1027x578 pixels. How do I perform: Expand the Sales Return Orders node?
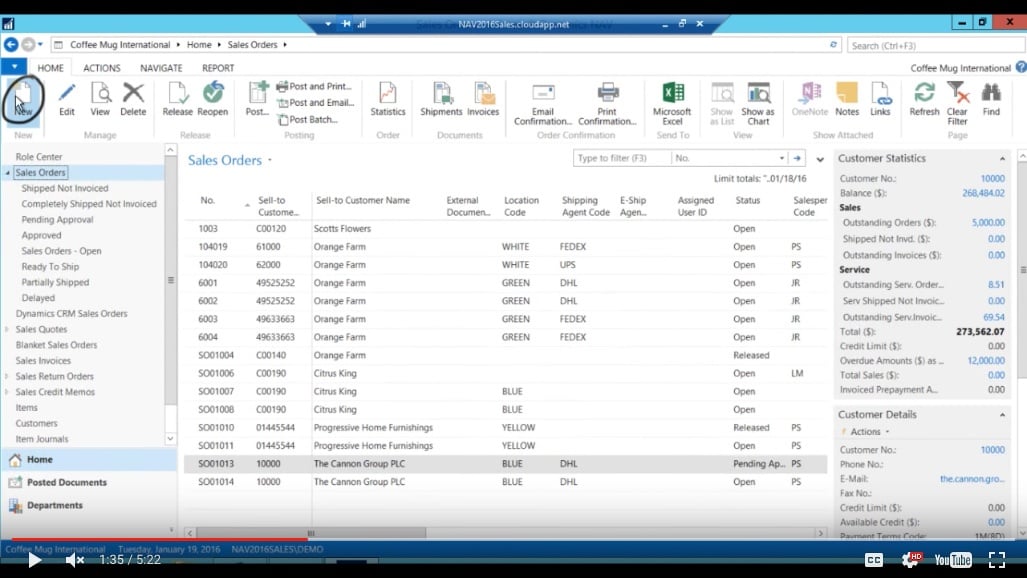click(x=7, y=377)
